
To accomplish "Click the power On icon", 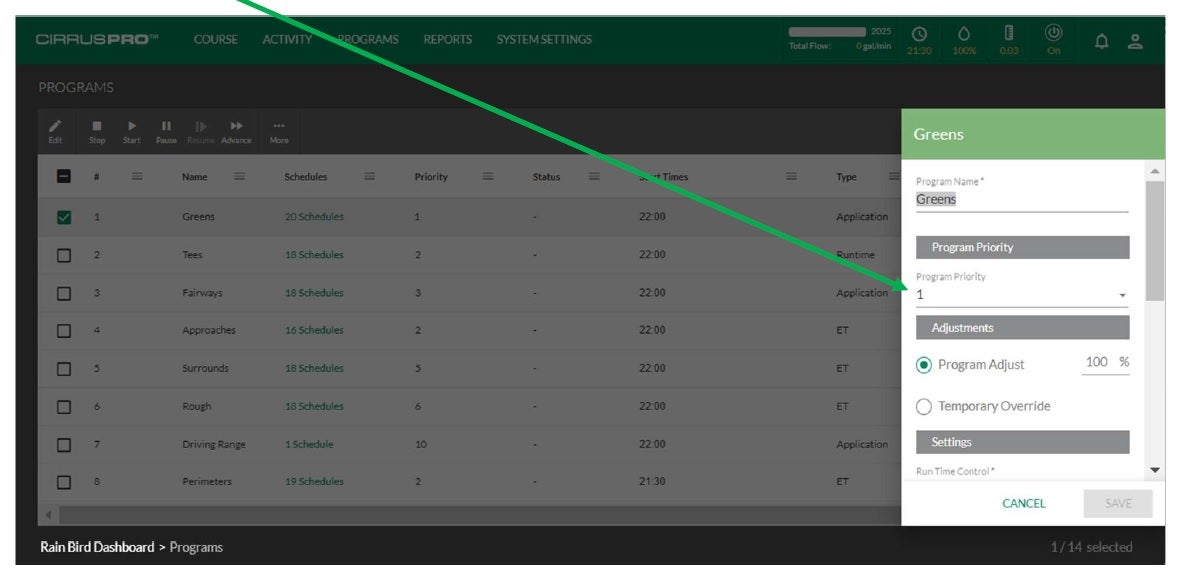I will pos(1053,33).
